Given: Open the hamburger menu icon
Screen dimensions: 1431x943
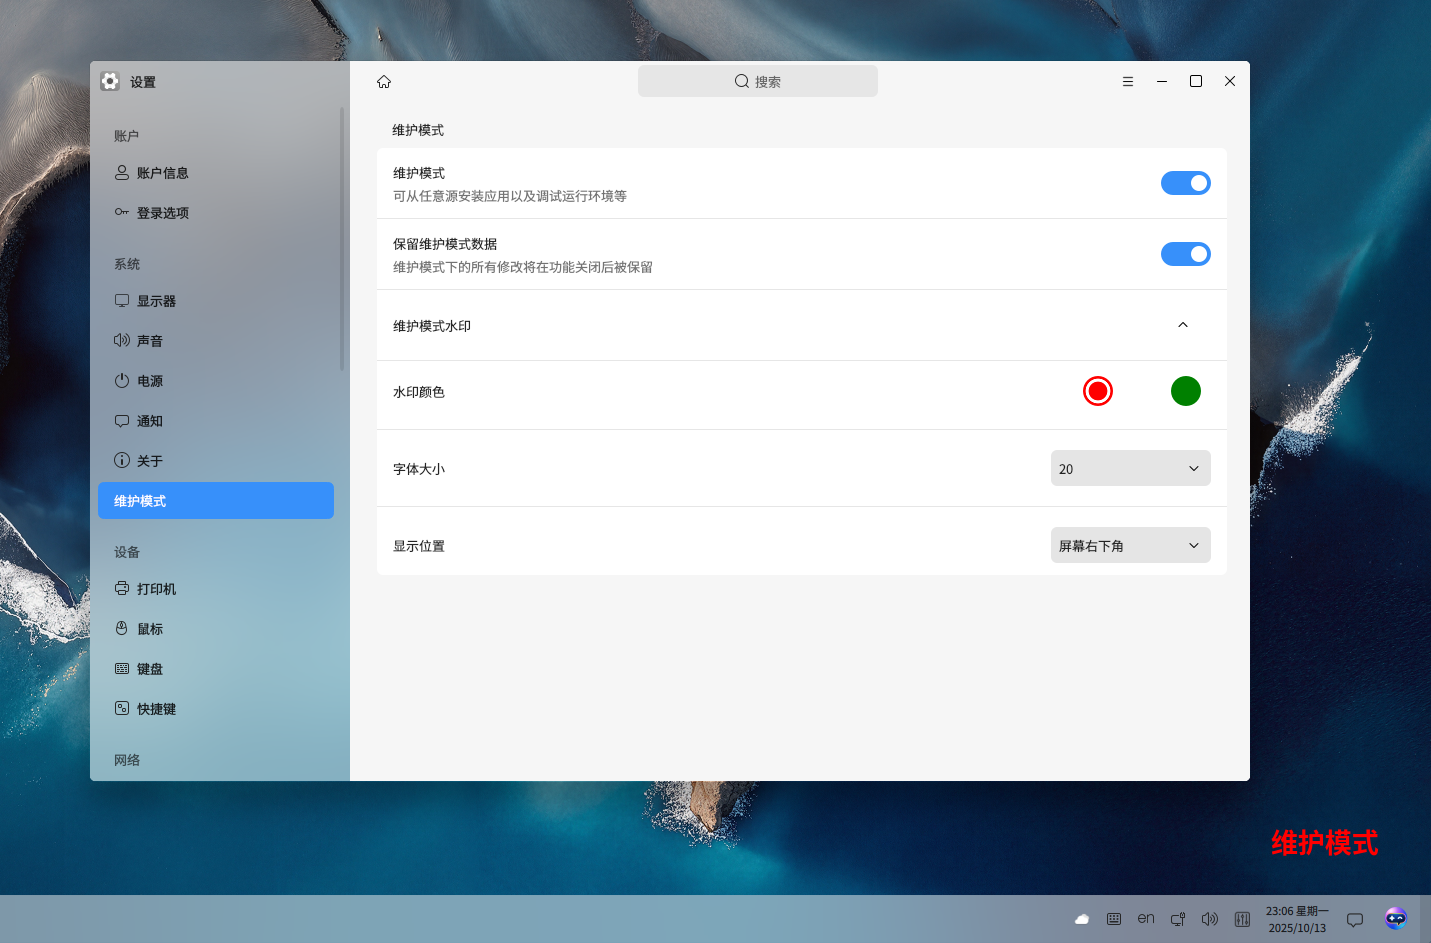Looking at the screenshot, I should coord(1128,82).
